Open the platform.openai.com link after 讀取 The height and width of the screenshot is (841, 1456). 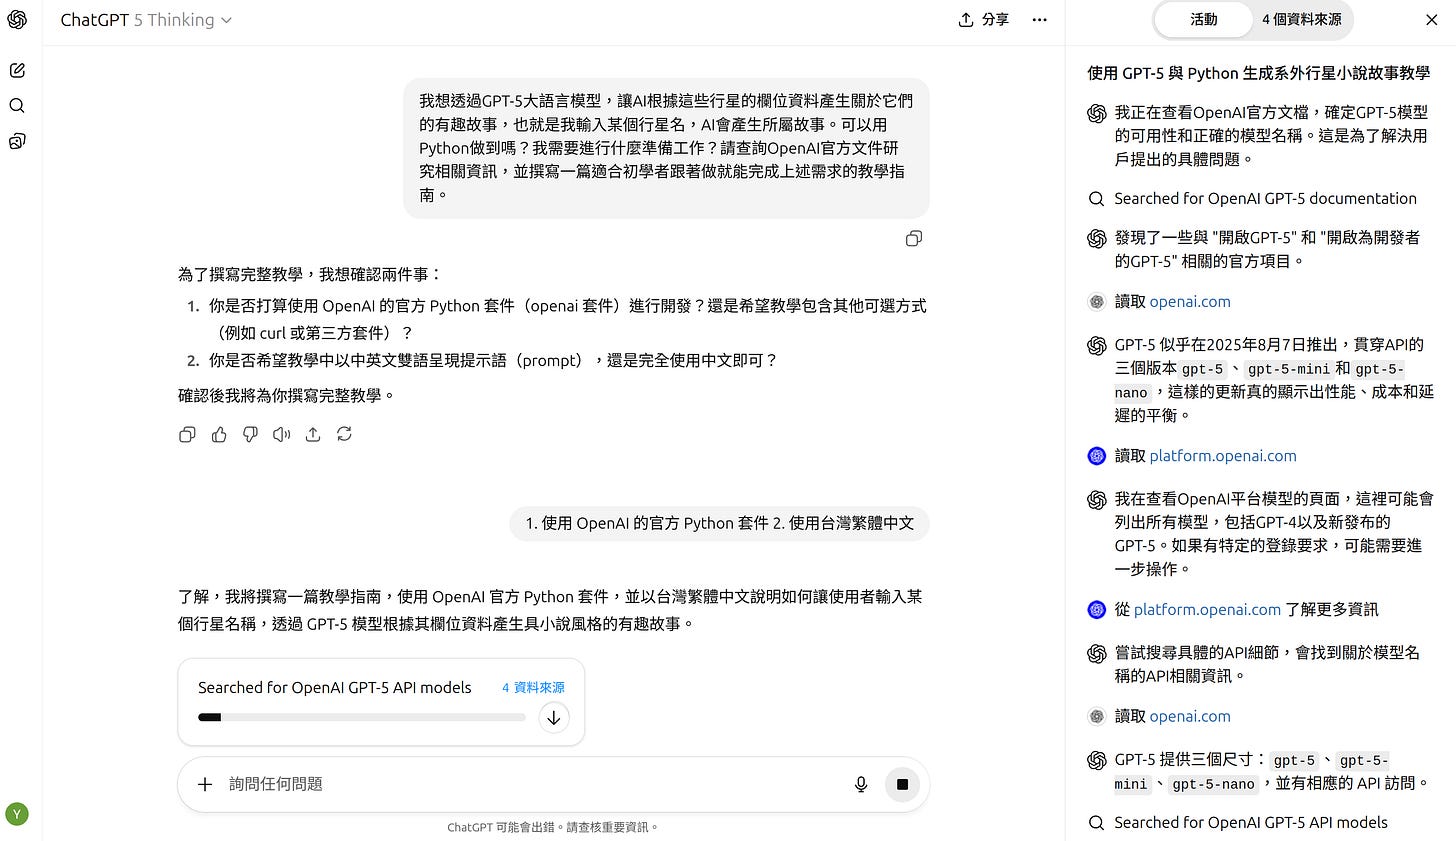(1223, 455)
